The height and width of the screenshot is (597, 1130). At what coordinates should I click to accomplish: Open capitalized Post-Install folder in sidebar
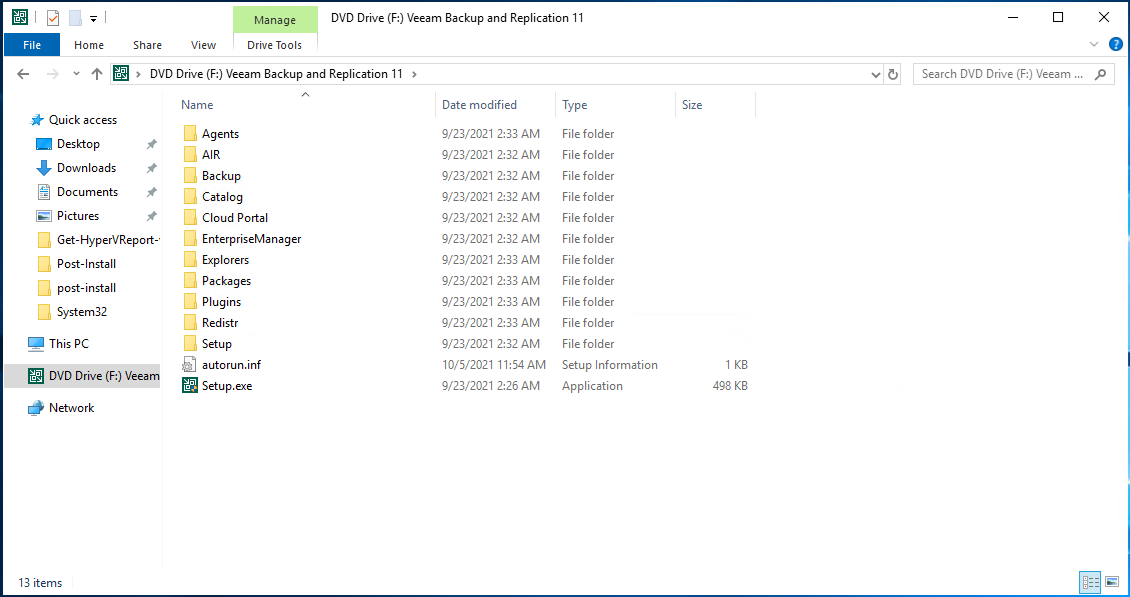point(86,264)
